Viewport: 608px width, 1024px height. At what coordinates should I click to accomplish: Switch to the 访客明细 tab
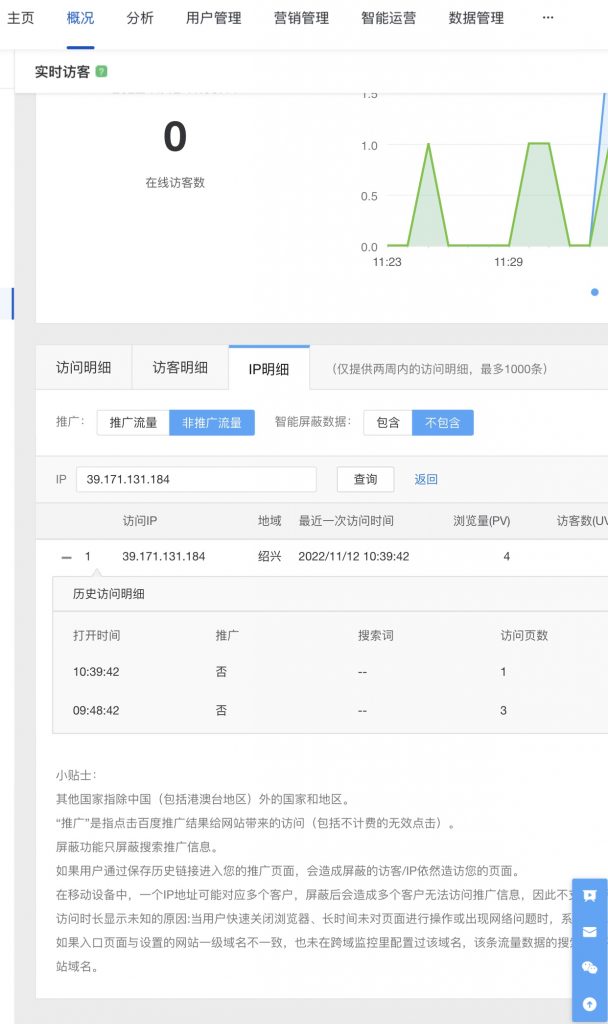coord(180,368)
